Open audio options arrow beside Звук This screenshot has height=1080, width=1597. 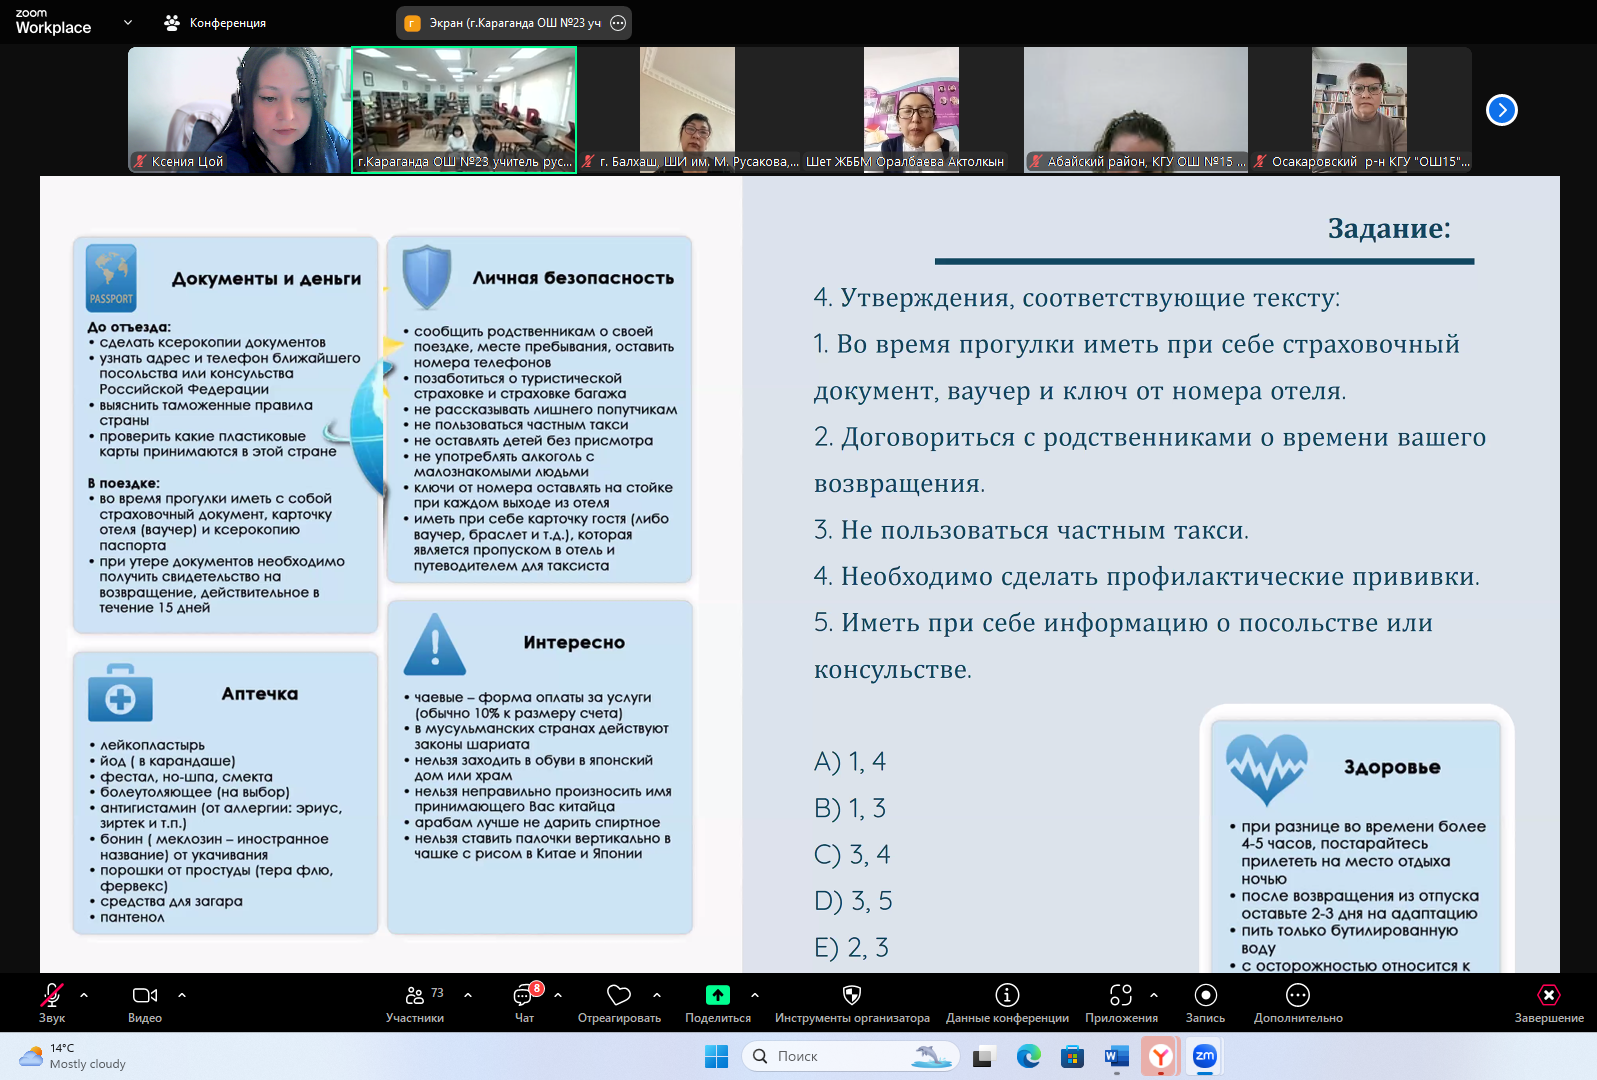pyautogui.click(x=84, y=995)
